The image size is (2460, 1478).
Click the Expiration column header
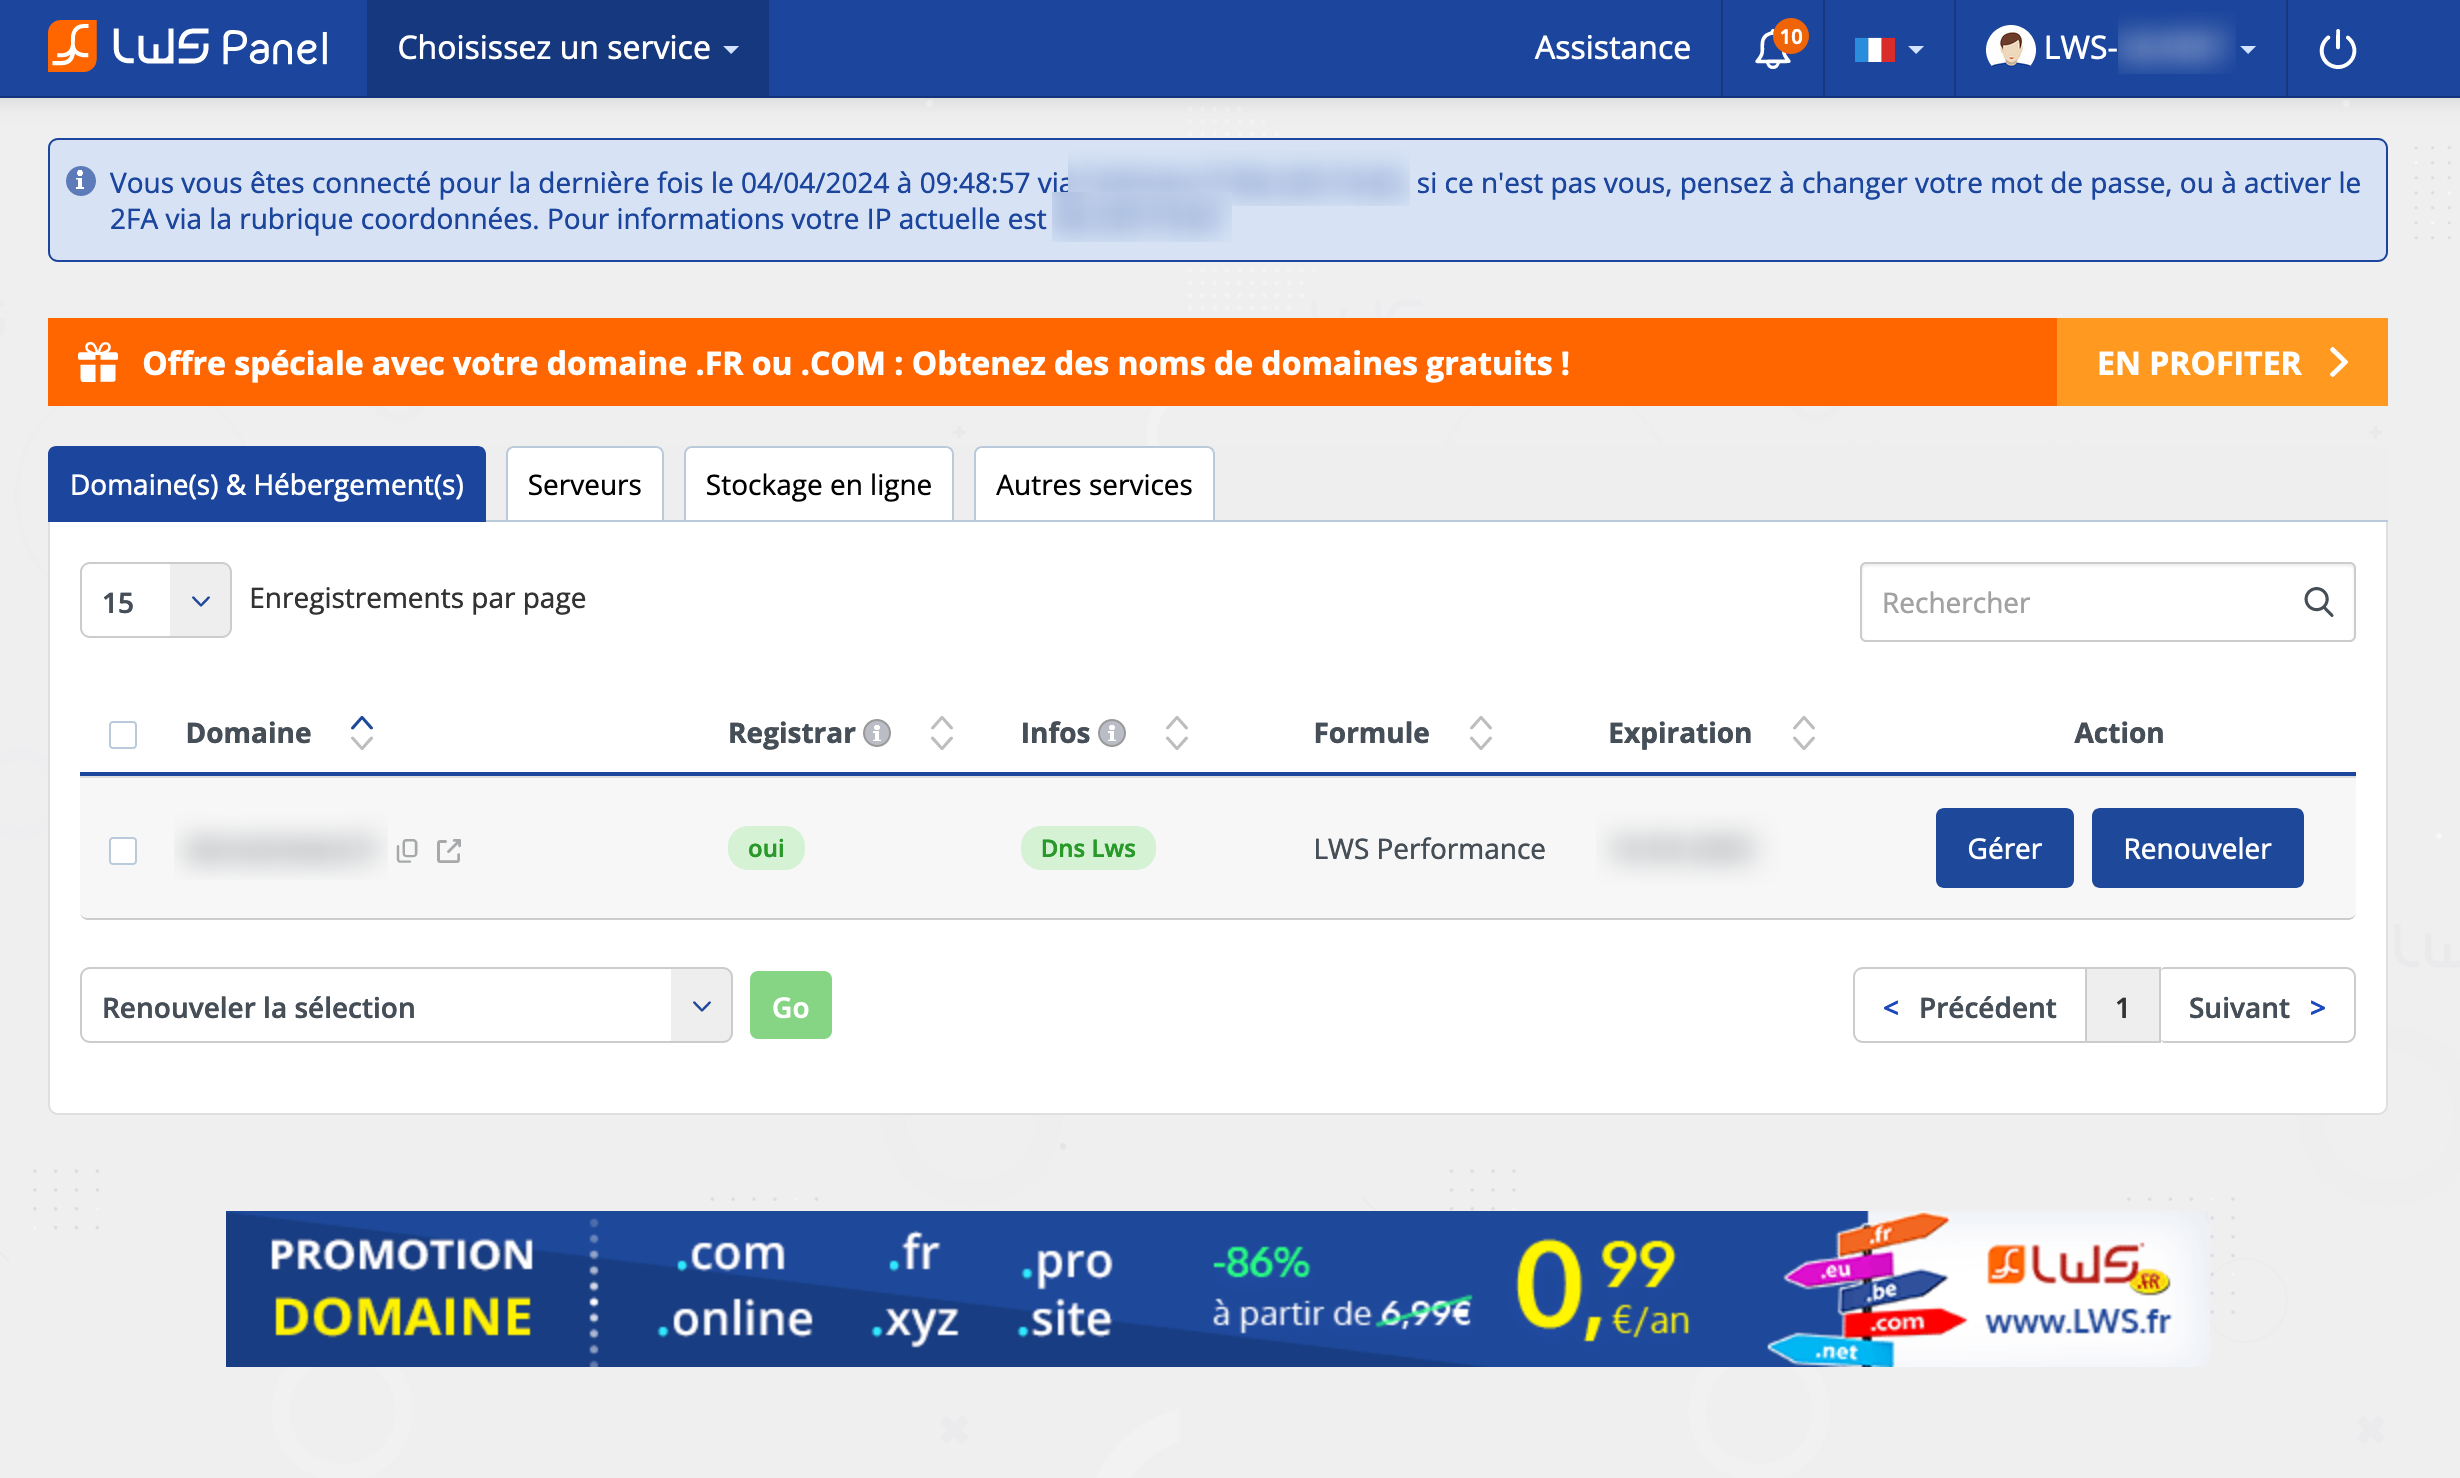click(x=1679, y=733)
